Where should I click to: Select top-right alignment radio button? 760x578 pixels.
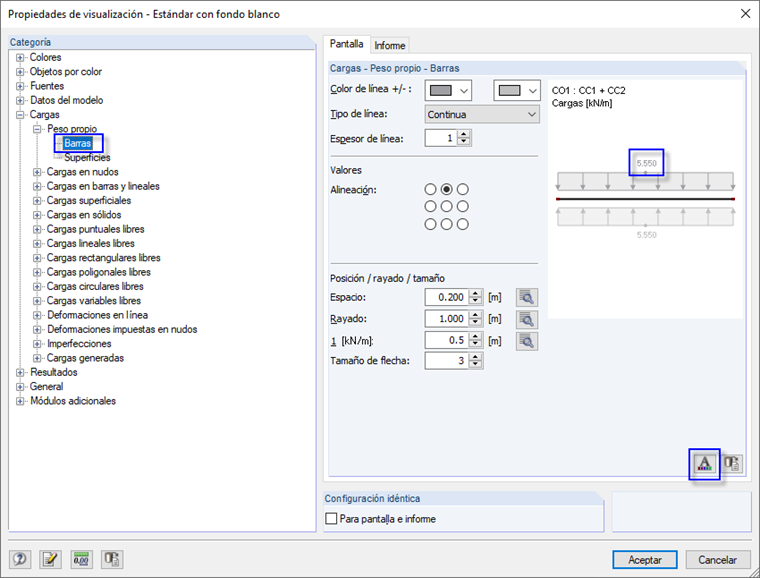(463, 189)
